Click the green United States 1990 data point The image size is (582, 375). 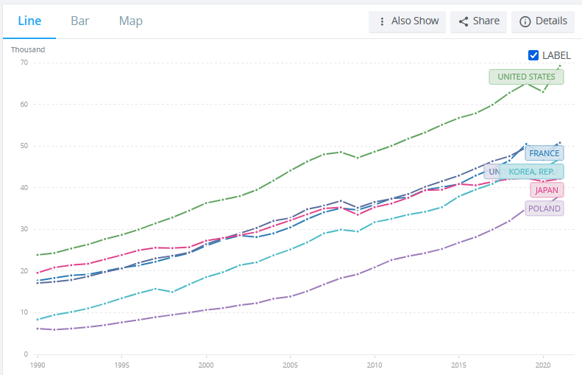click(37, 255)
